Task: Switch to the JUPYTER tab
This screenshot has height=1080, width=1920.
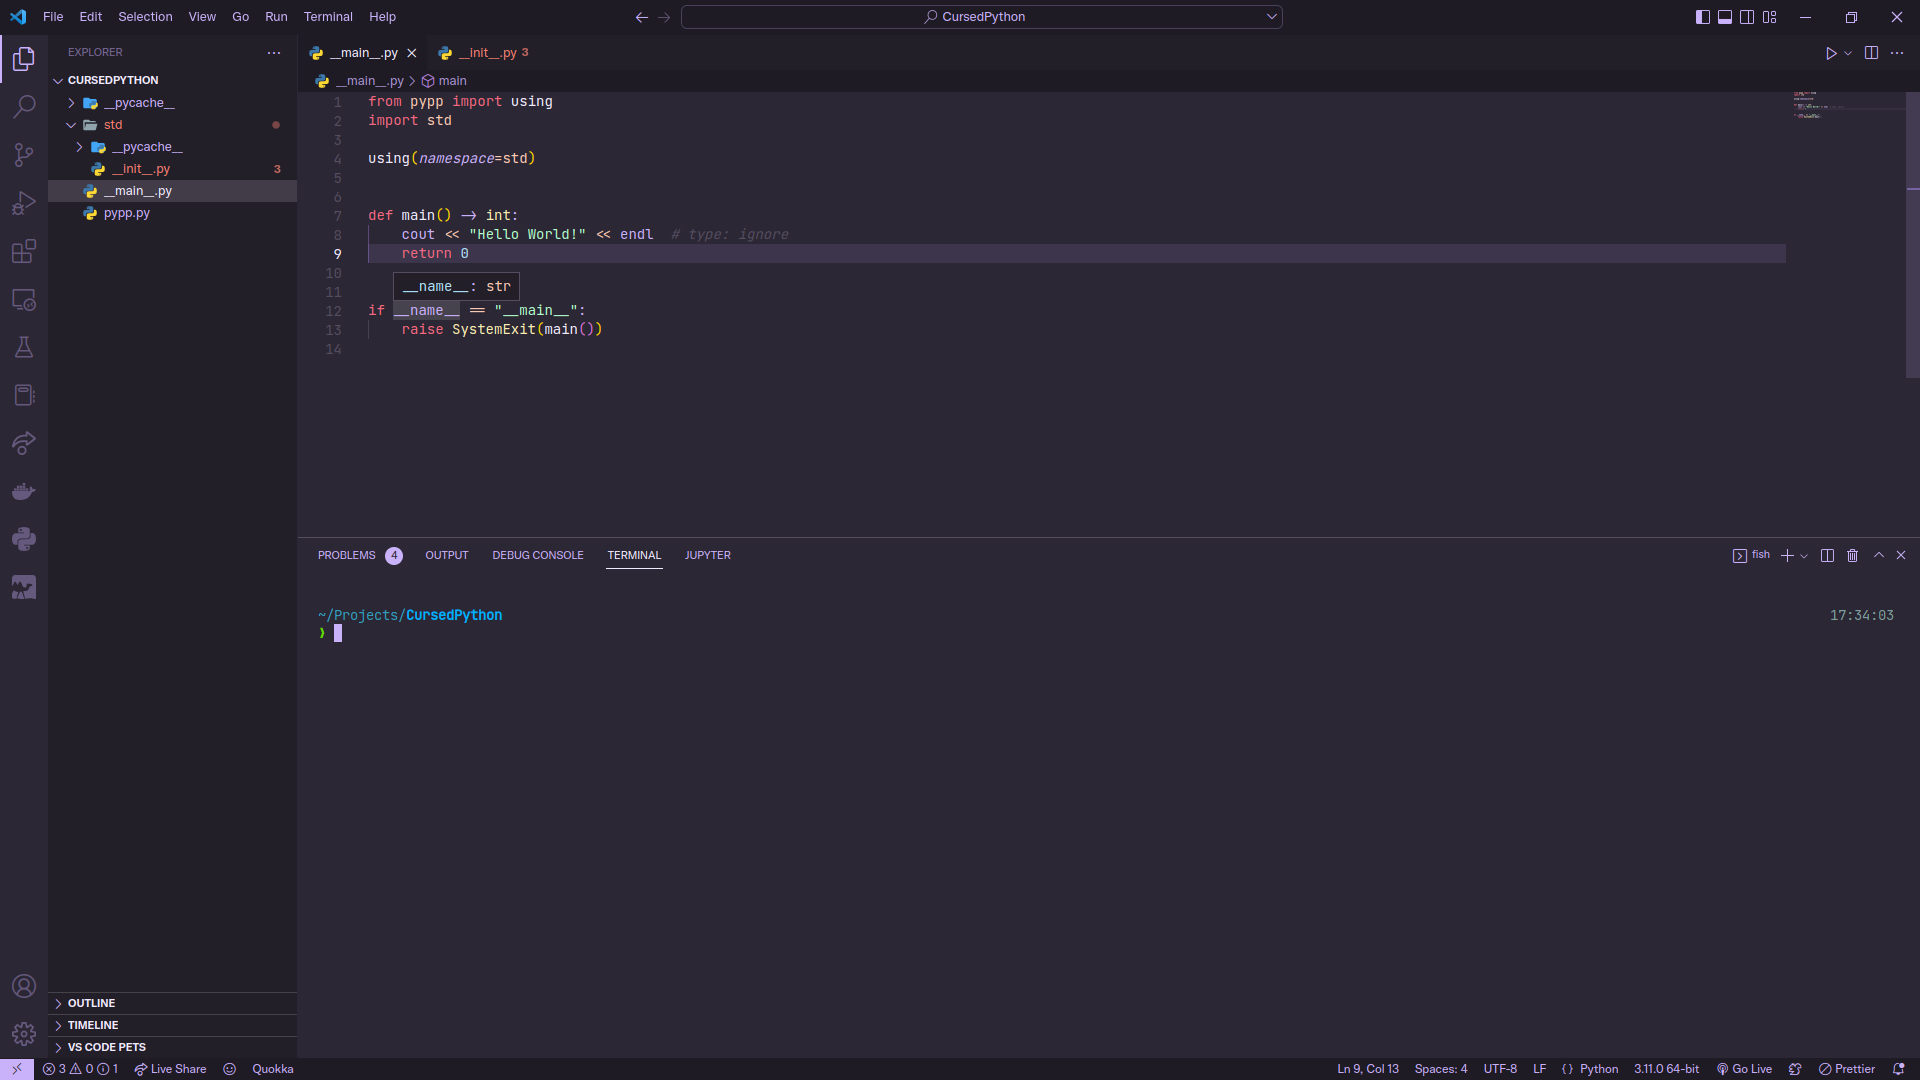Action: [707, 555]
